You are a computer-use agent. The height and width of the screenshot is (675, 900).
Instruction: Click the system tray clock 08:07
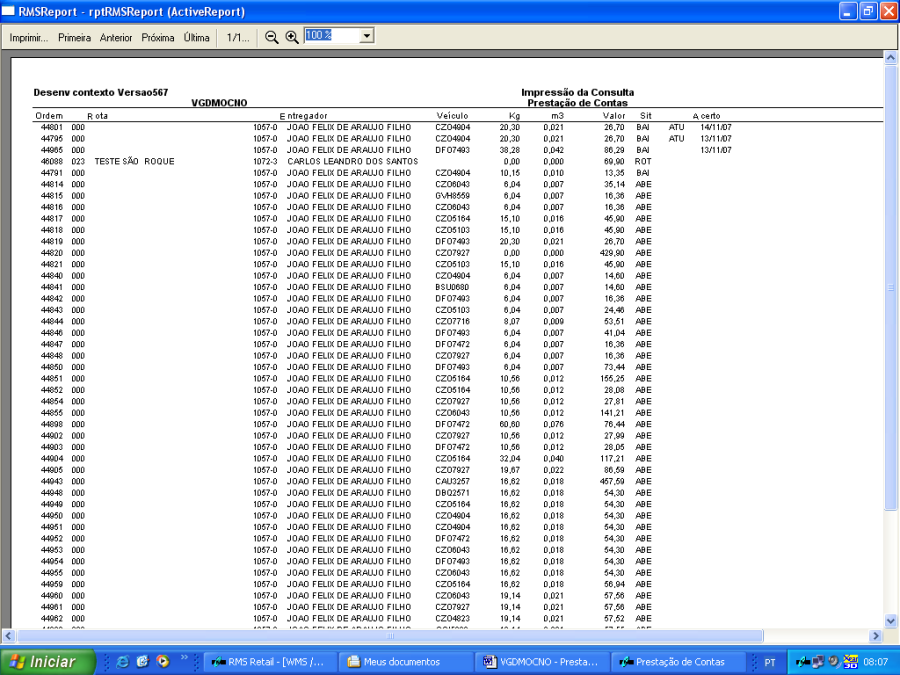click(875, 662)
